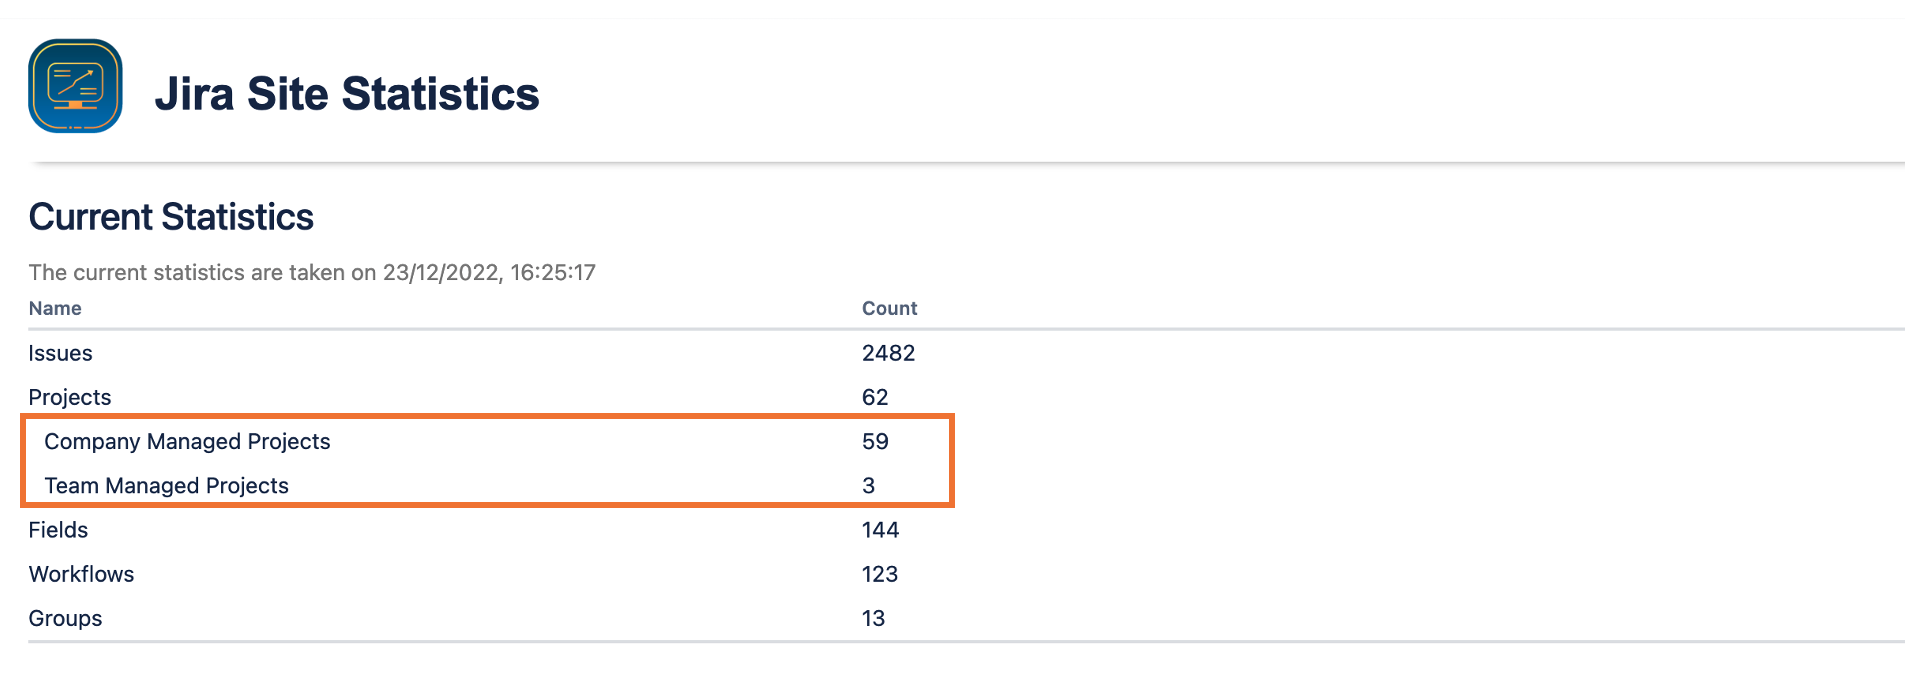Click the Name column header
This screenshot has width=1905, height=696.
[x=55, y=308]
